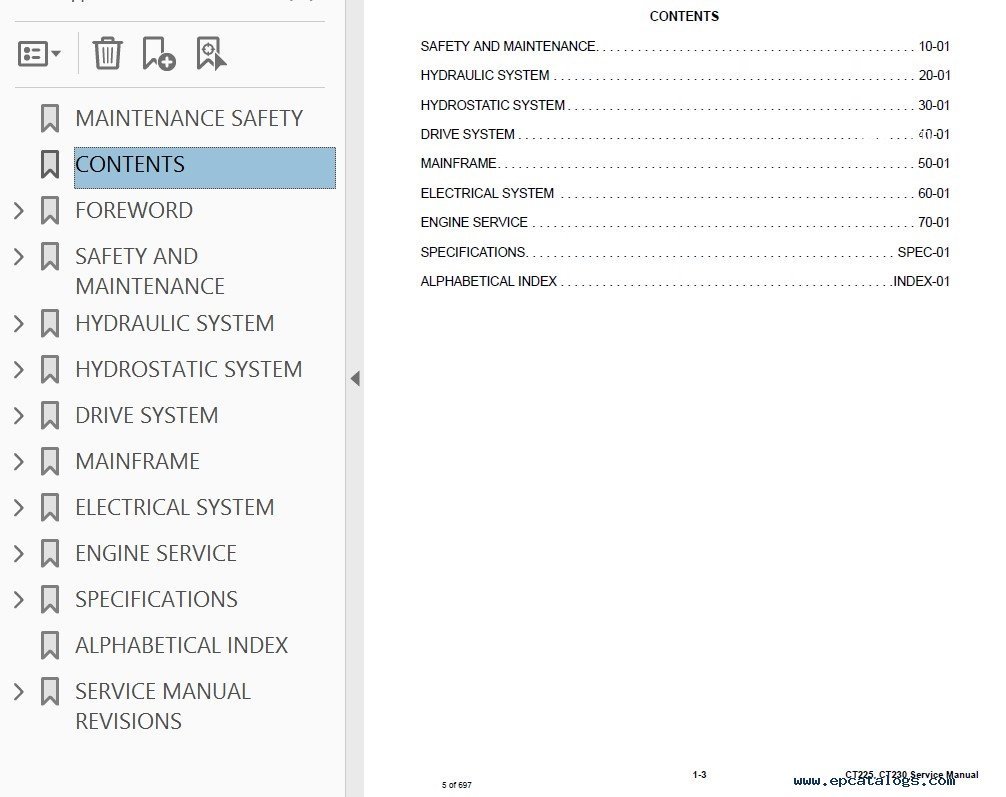This screenshot has height=797, width=1006.
Task: Expand the HYDRAULIC SYSTEM bookmark
Action: [x=18, y=323]
